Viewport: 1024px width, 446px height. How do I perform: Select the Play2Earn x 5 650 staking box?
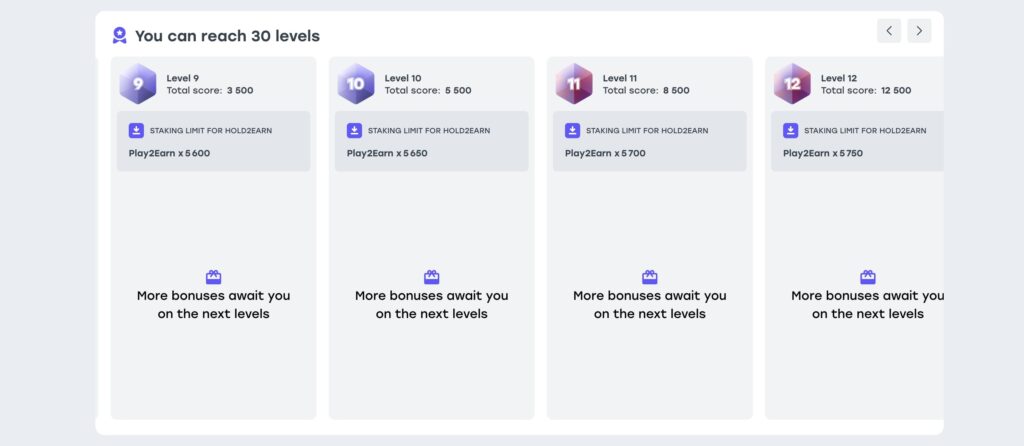pyautogui.click(x=432, y=141)
